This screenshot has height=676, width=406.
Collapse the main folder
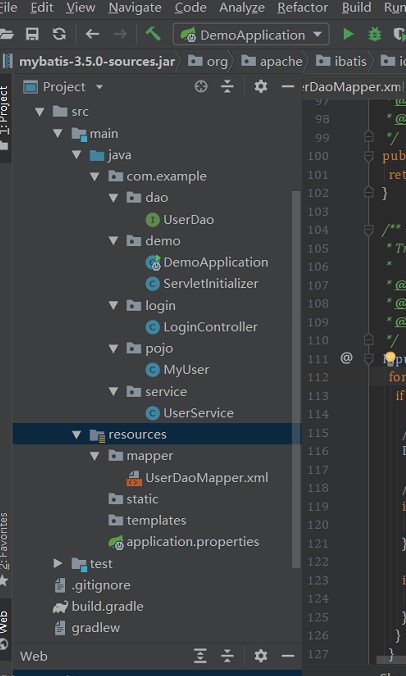(x=58, y=133)
